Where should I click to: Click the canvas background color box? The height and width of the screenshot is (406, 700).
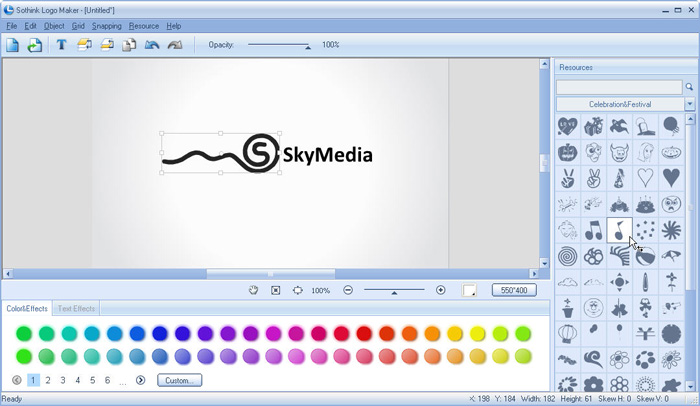click(x=469, y=290)
